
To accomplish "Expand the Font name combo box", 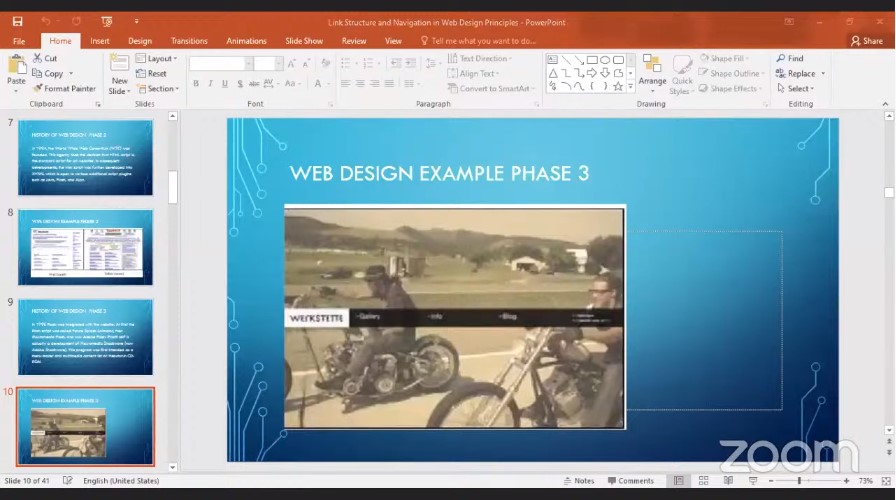I will point(249,63).
